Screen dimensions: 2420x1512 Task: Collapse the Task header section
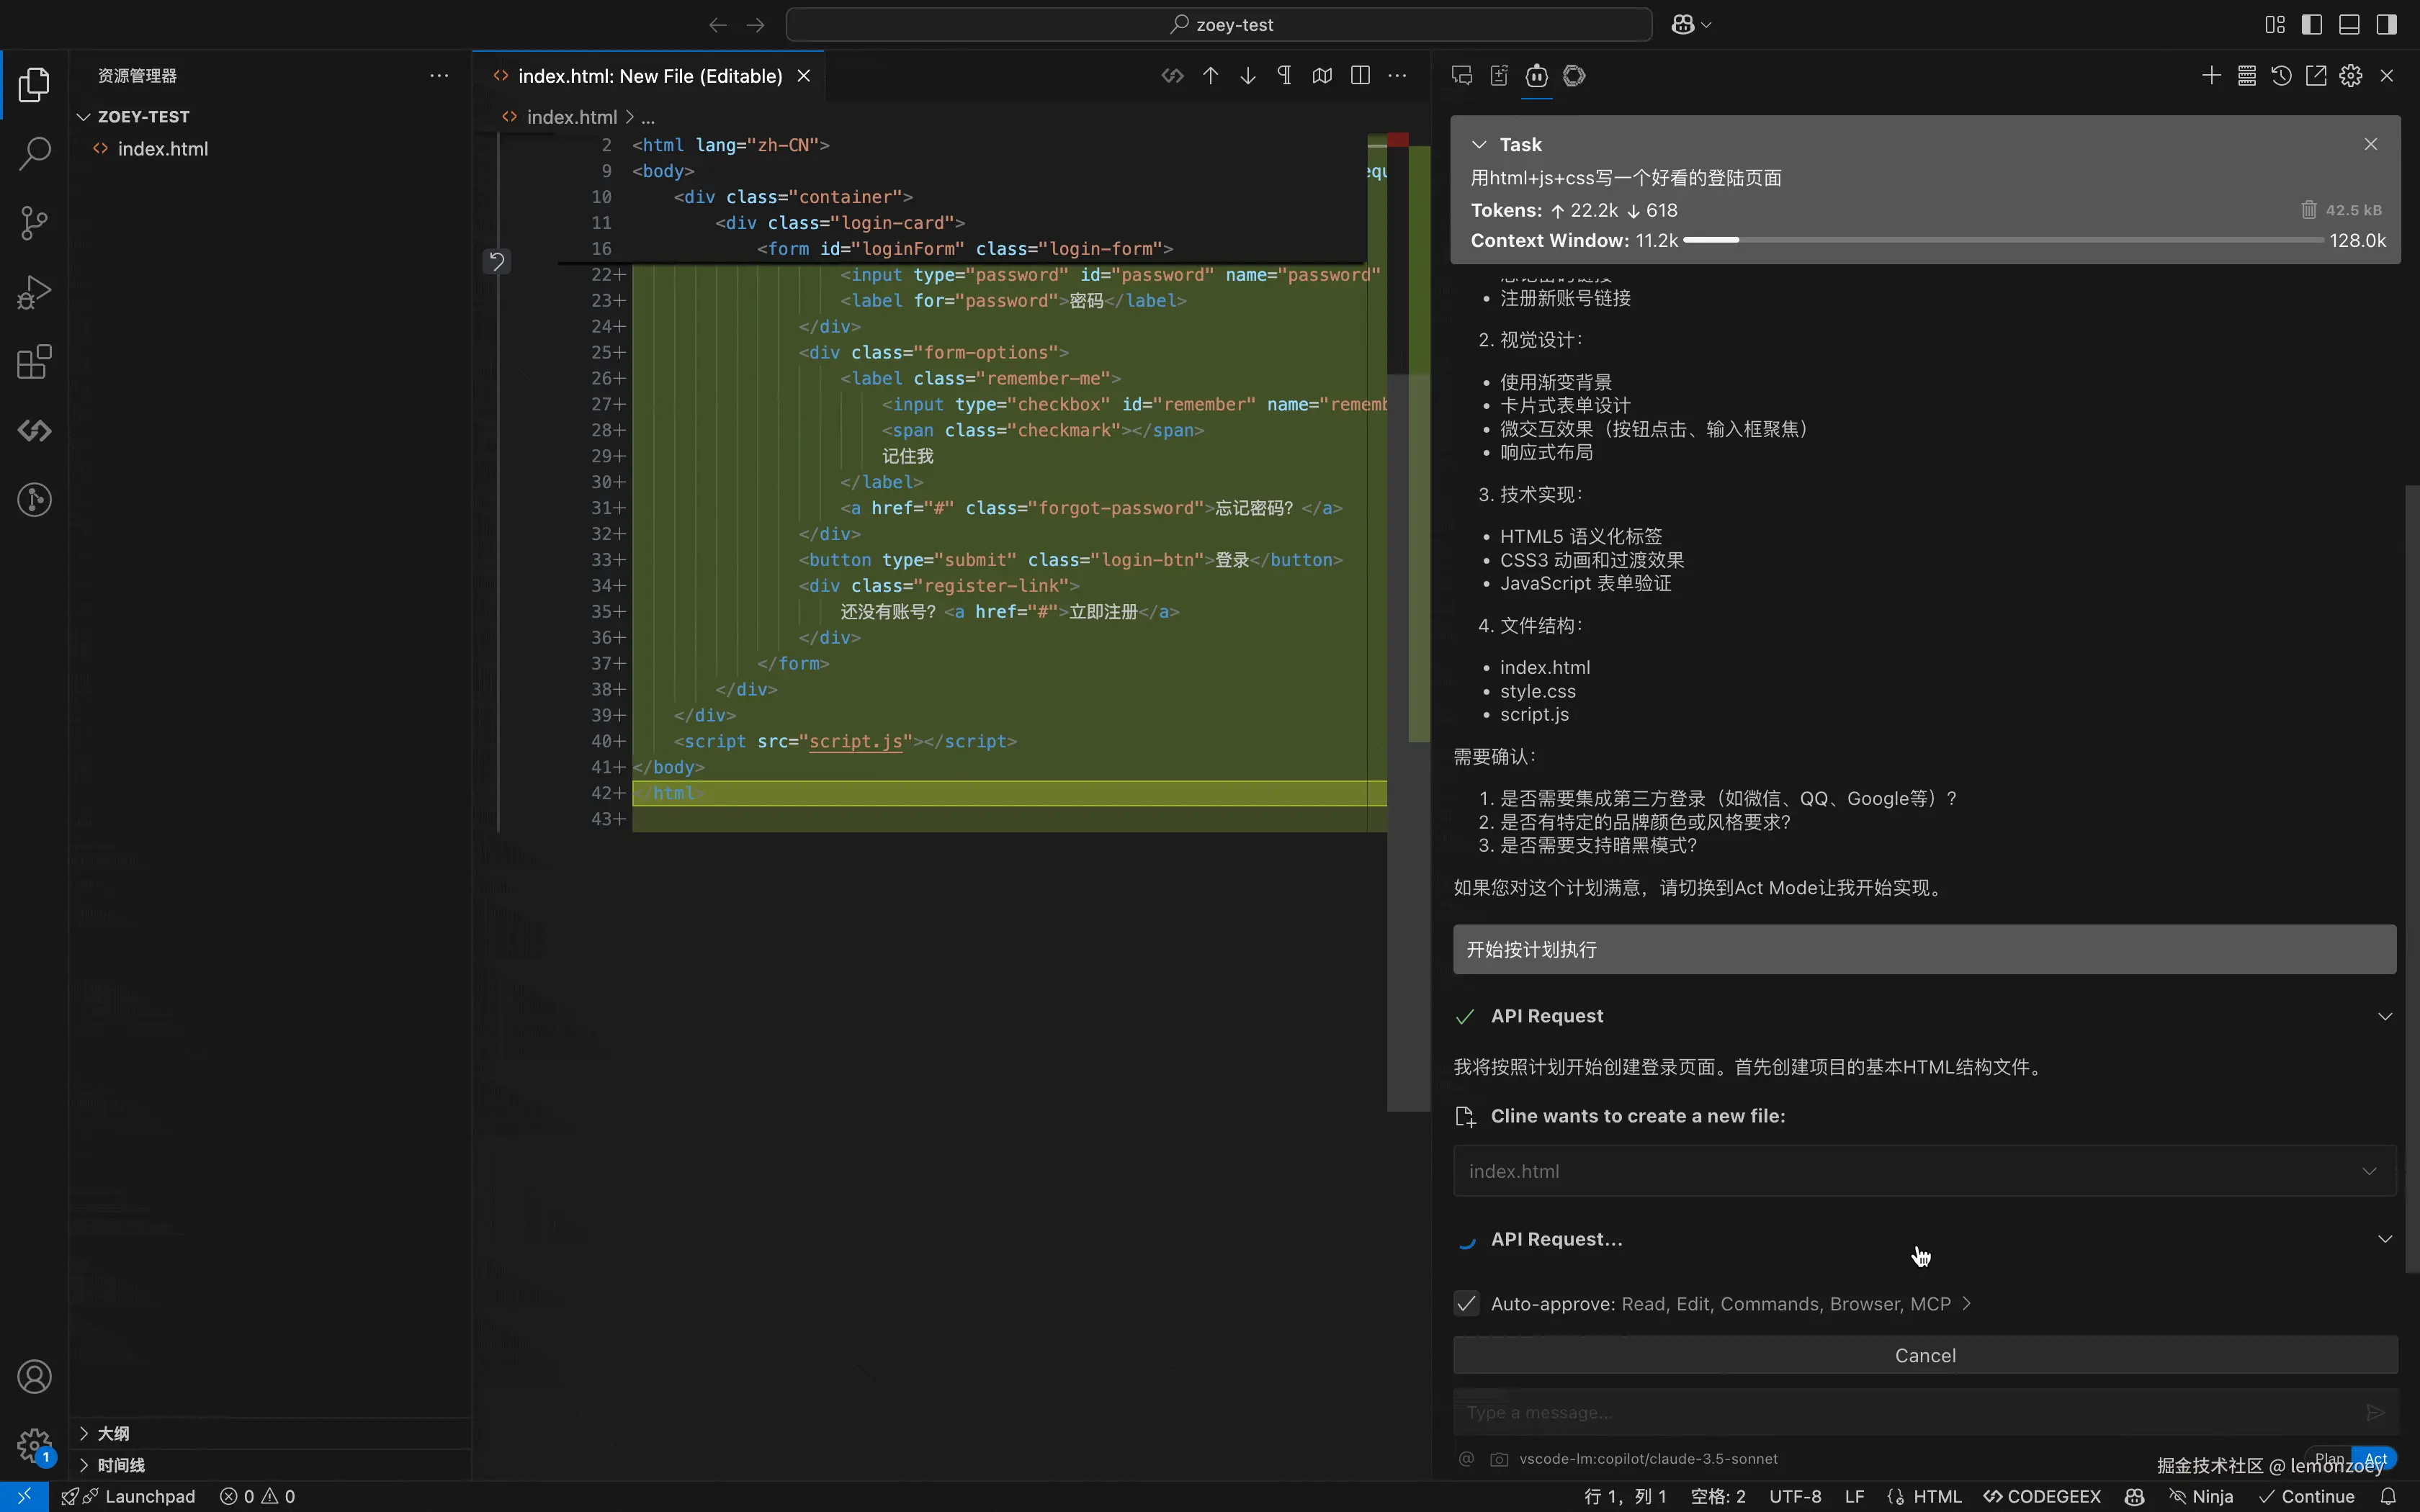click(1479, 145)
